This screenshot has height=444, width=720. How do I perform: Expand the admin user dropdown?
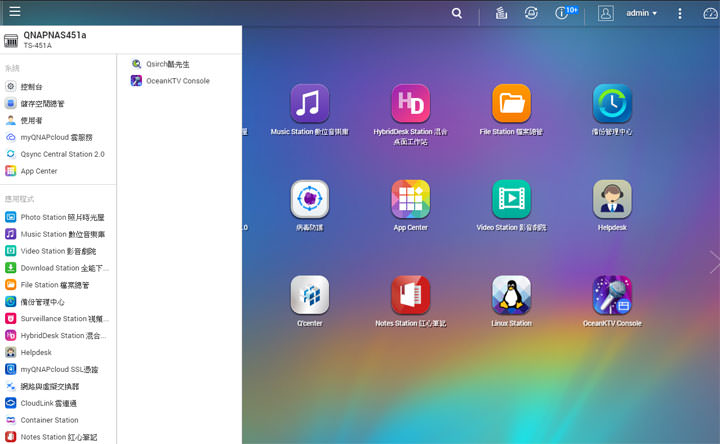coord(641,13)
